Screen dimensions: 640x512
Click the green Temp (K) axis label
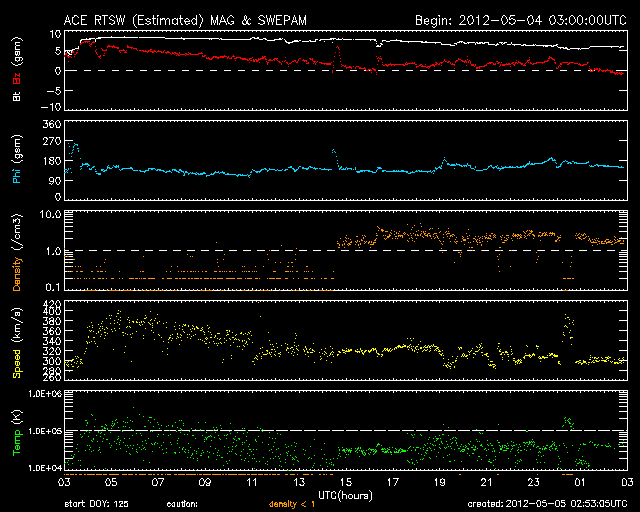[16, 429]
